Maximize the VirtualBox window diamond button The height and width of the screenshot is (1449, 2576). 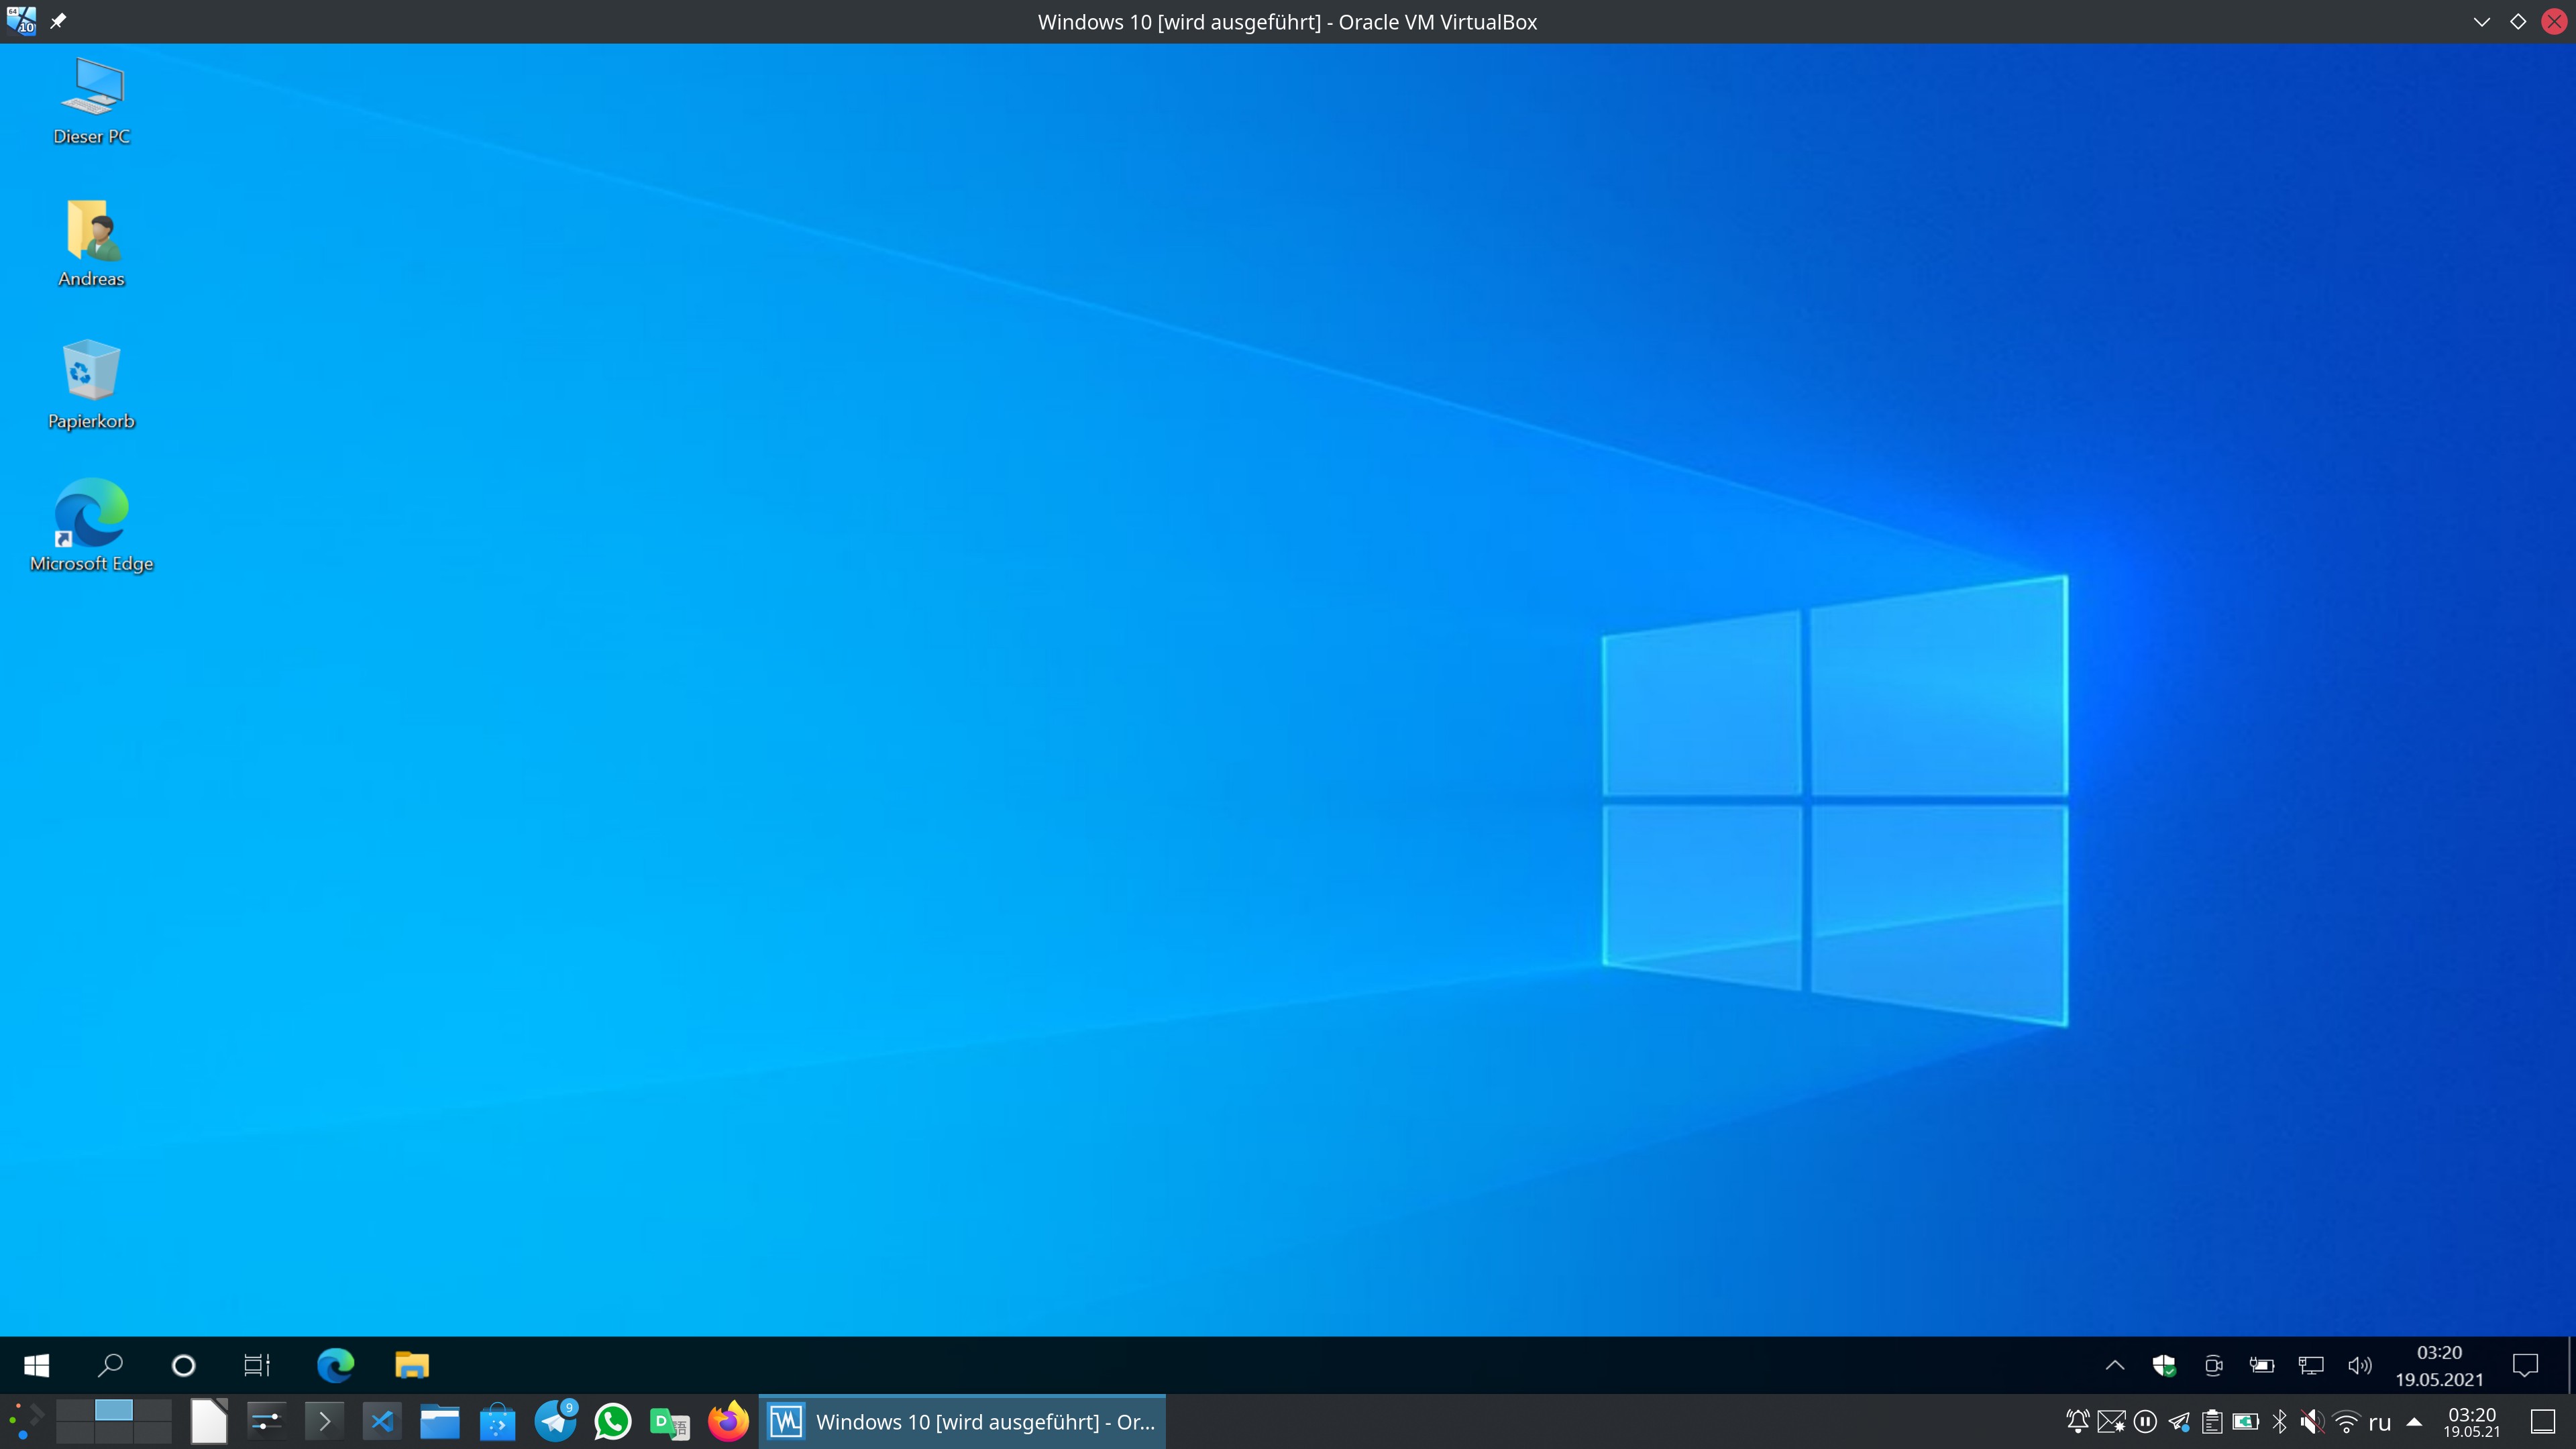(2518, 21)
